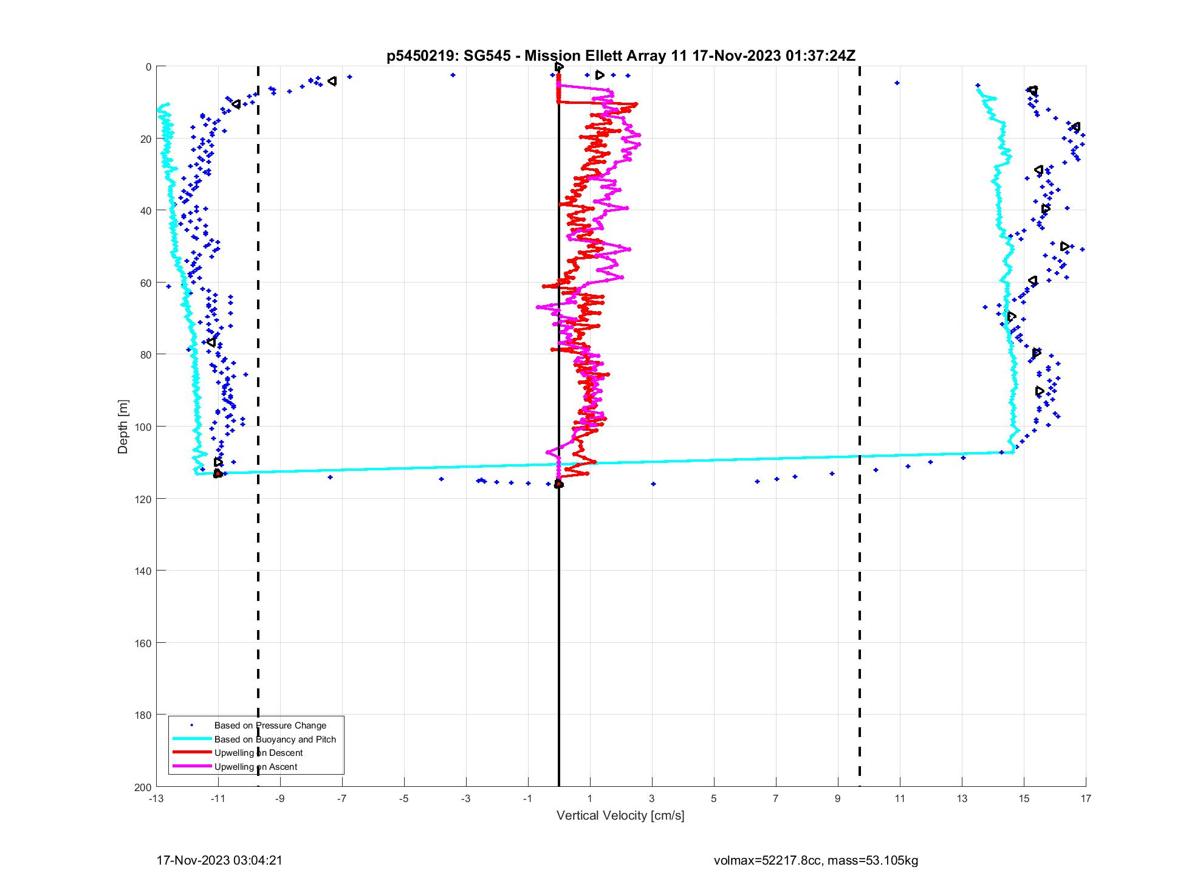Click the y-axis tick label 200

141,787
